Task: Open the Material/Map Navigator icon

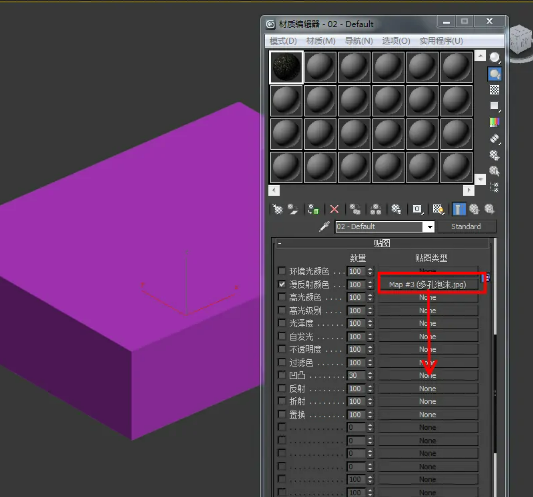Action: pyautogui.click(x=495, y=187)
